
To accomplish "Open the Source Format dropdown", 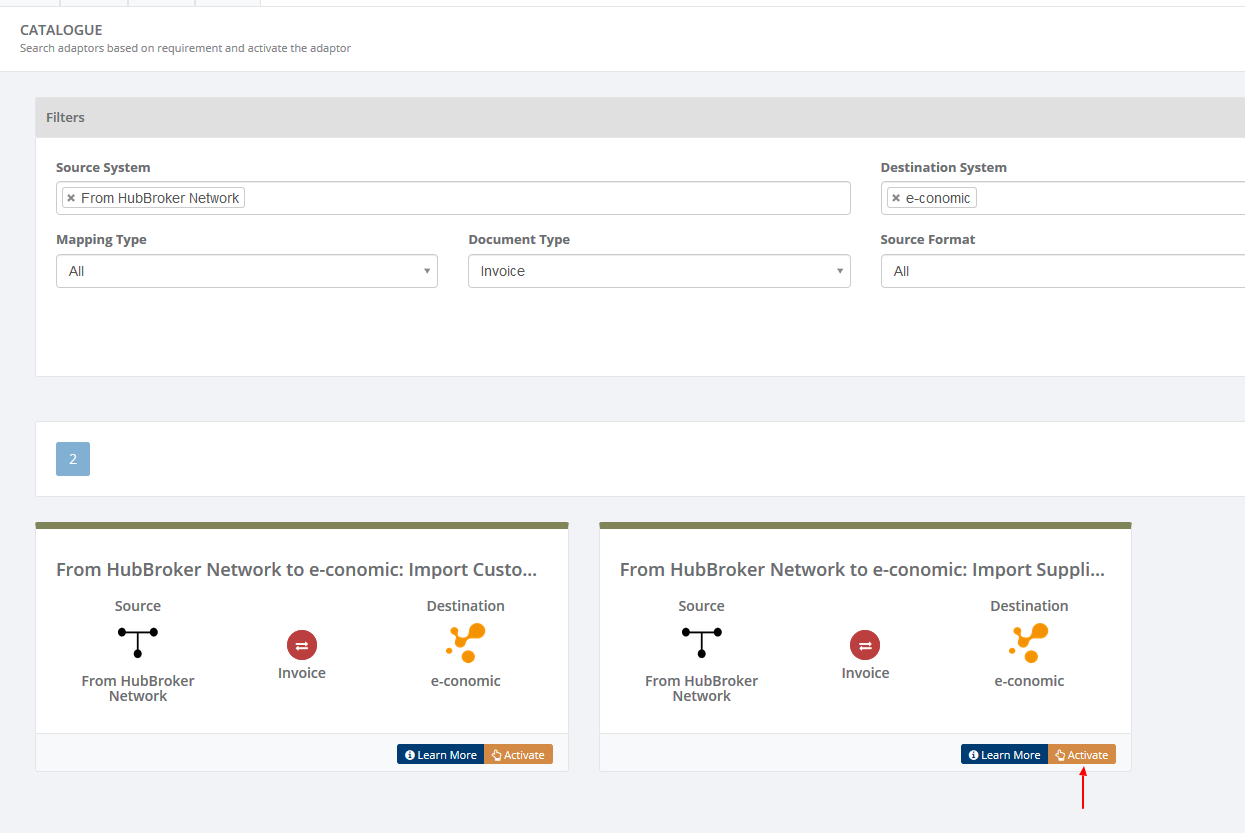I will click(1063, 271).
